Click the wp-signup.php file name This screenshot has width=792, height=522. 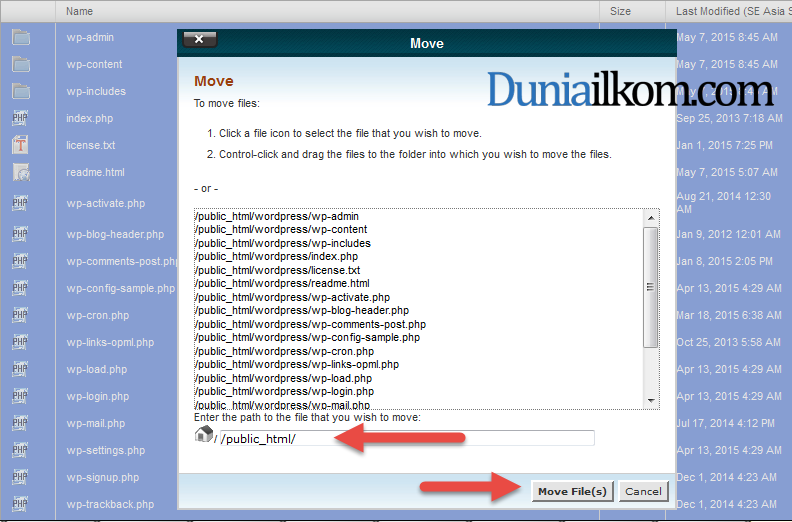click(103, 478)
